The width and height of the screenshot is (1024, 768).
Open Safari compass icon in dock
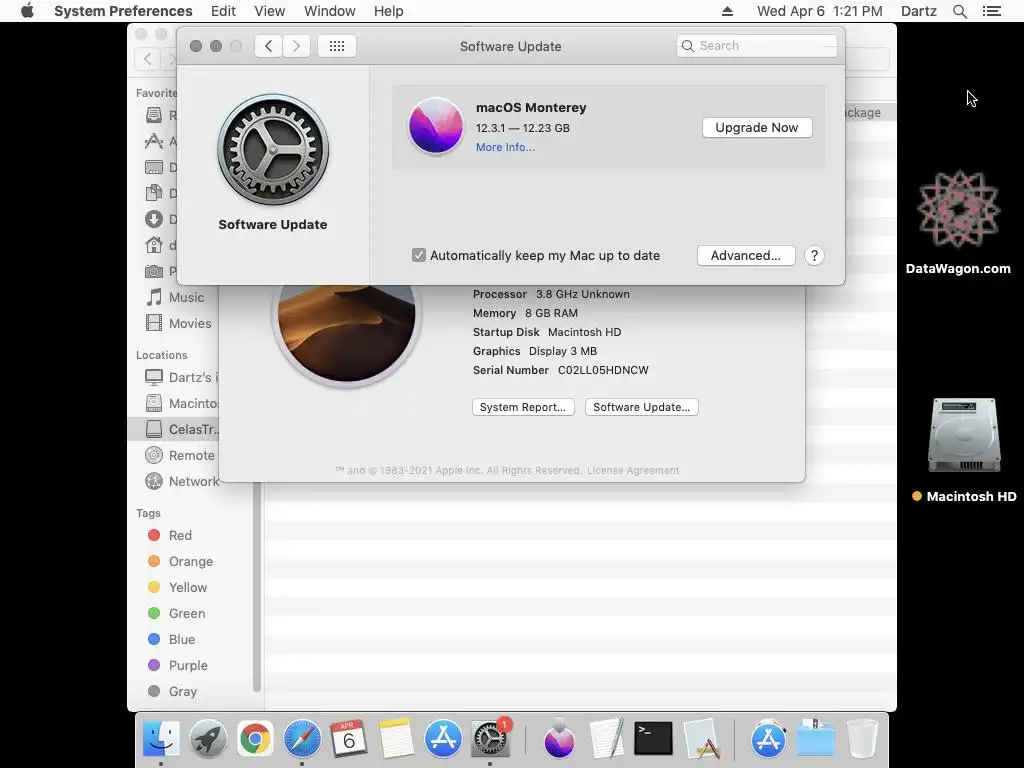point(302,739)
